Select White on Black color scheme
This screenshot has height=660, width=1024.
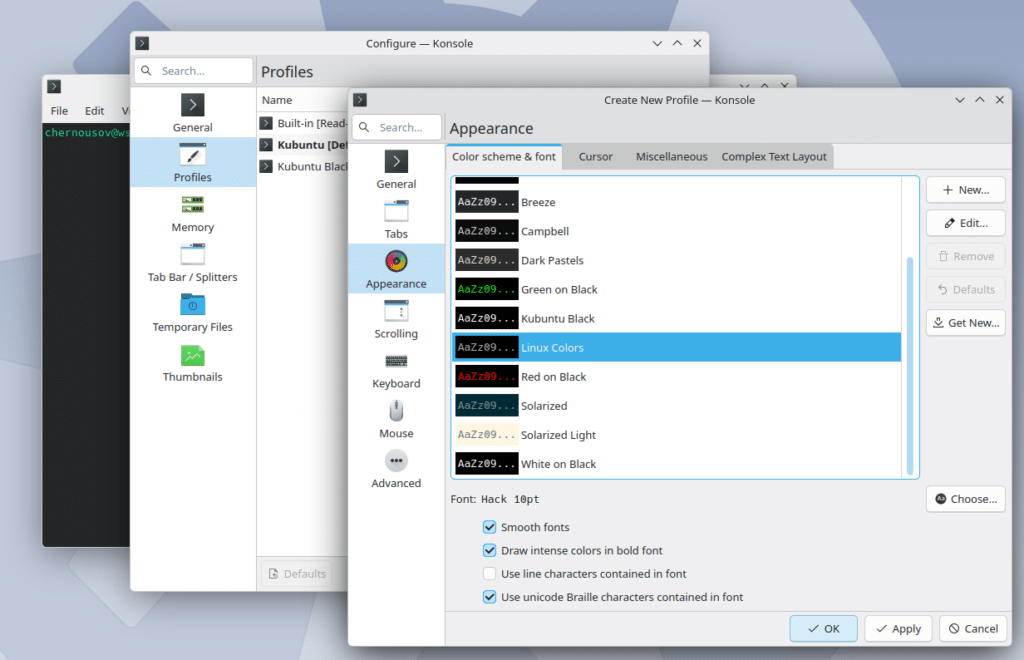point(677,464)
